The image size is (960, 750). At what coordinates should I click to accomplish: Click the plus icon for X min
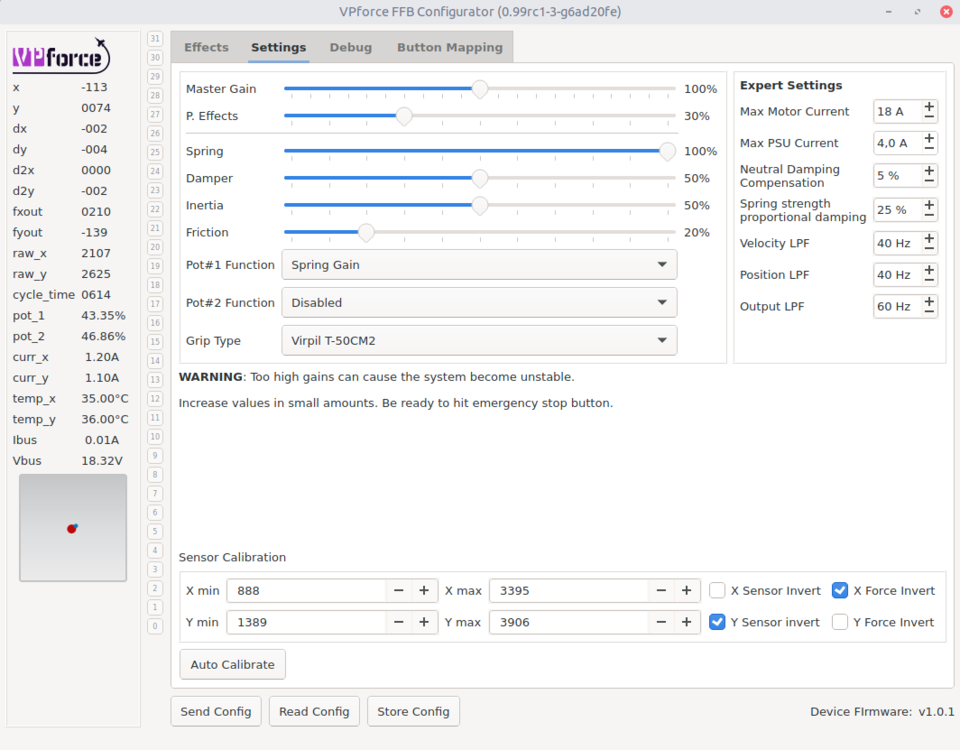coord(424,591)
